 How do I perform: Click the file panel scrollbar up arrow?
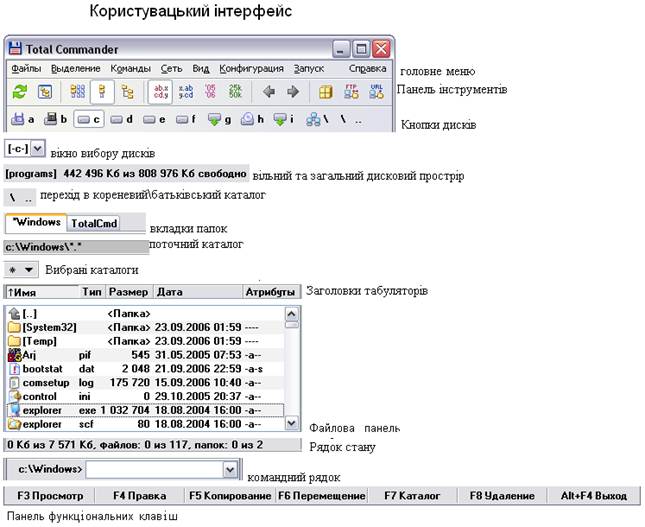pyautogui.click(x=292, y=315)
